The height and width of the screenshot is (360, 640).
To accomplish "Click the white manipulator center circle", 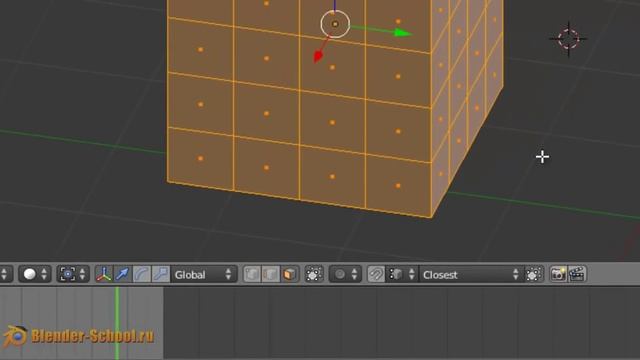I will 335,24.
